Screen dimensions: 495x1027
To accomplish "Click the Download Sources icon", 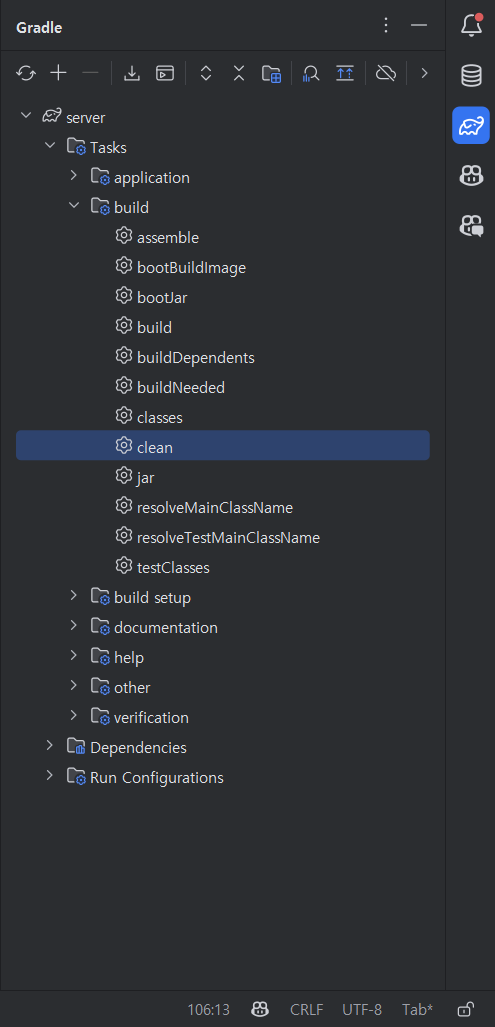I will 132,73.
